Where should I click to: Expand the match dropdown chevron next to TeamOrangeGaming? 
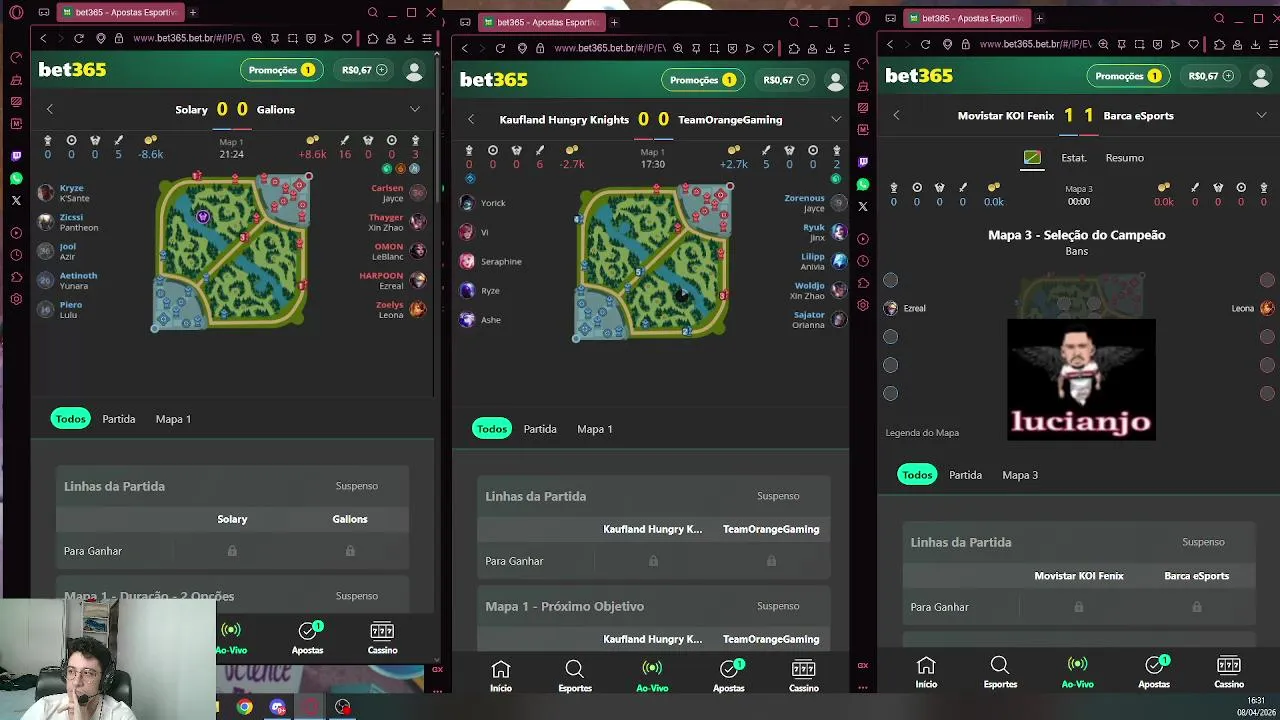click(836, 119)
